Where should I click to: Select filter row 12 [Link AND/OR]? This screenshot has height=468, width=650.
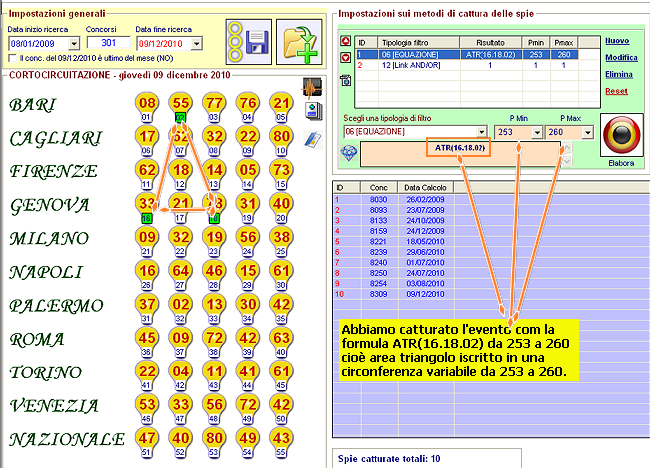pos(467,65)
